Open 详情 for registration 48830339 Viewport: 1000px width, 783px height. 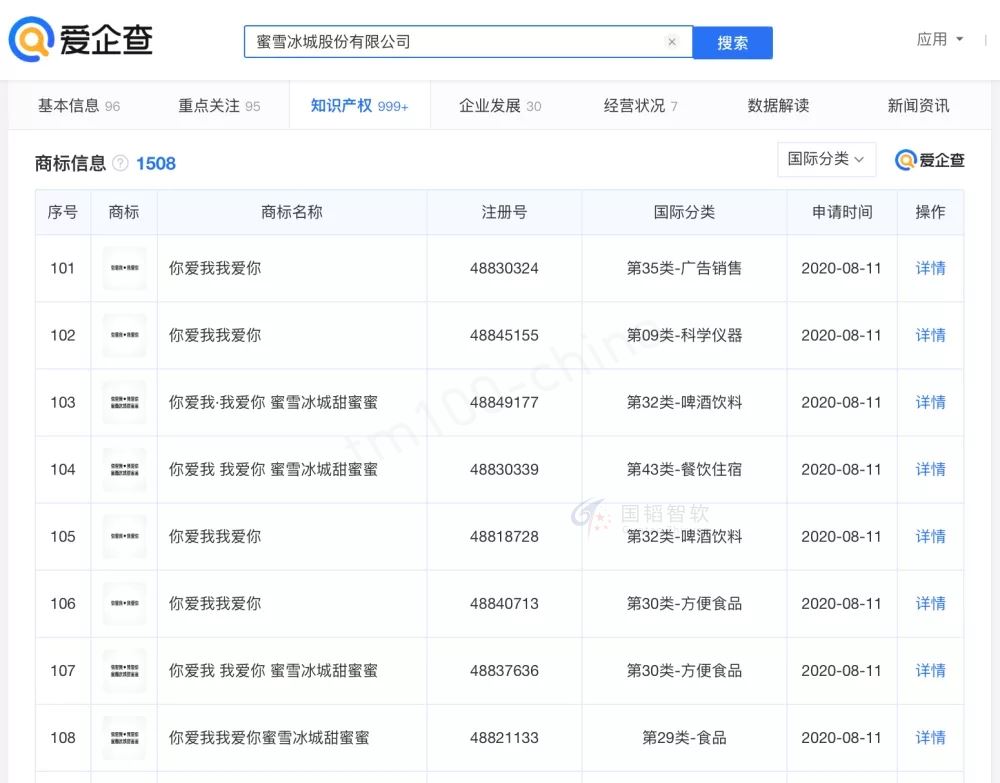click(x=930, y=469)
